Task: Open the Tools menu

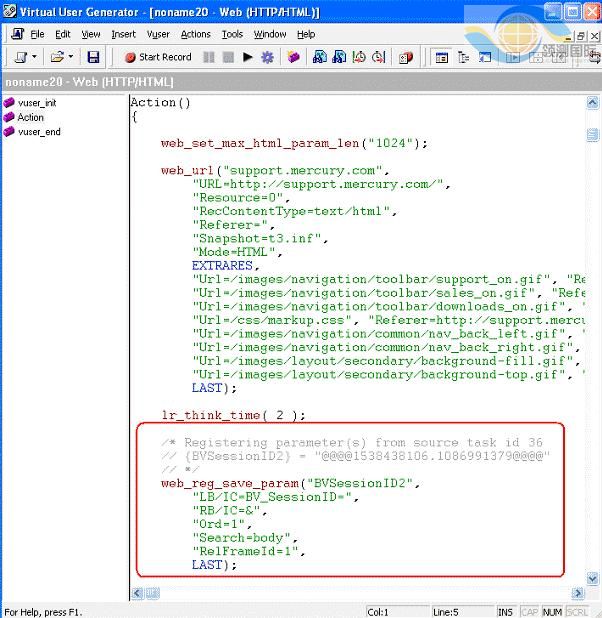Action: coord(232,34)
